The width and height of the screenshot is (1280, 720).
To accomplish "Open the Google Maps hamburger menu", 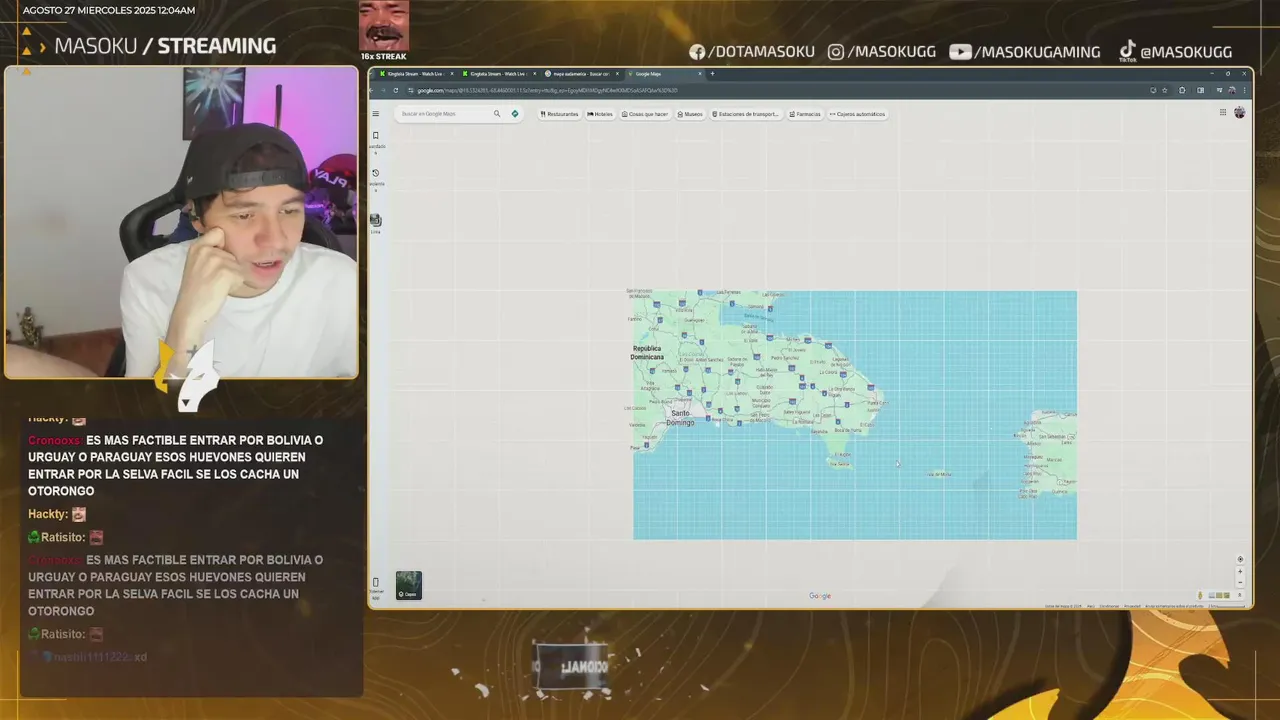I will (x=376, y=114).
